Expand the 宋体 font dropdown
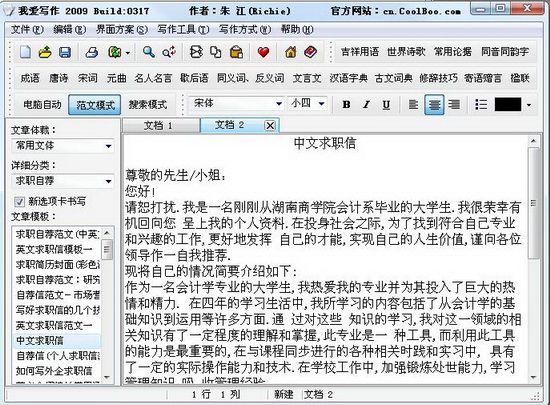 [x=236, y=104]
